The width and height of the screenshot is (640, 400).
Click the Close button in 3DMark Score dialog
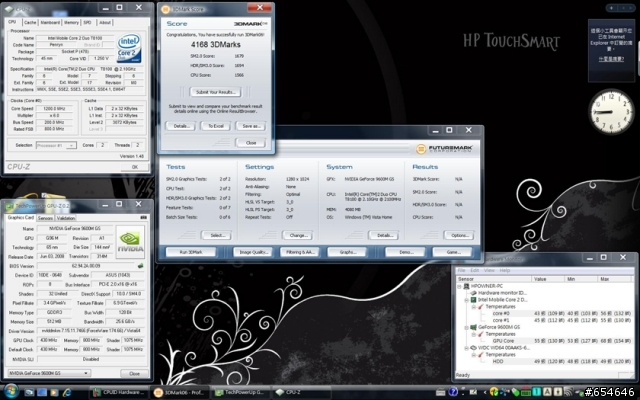[251, 143]
